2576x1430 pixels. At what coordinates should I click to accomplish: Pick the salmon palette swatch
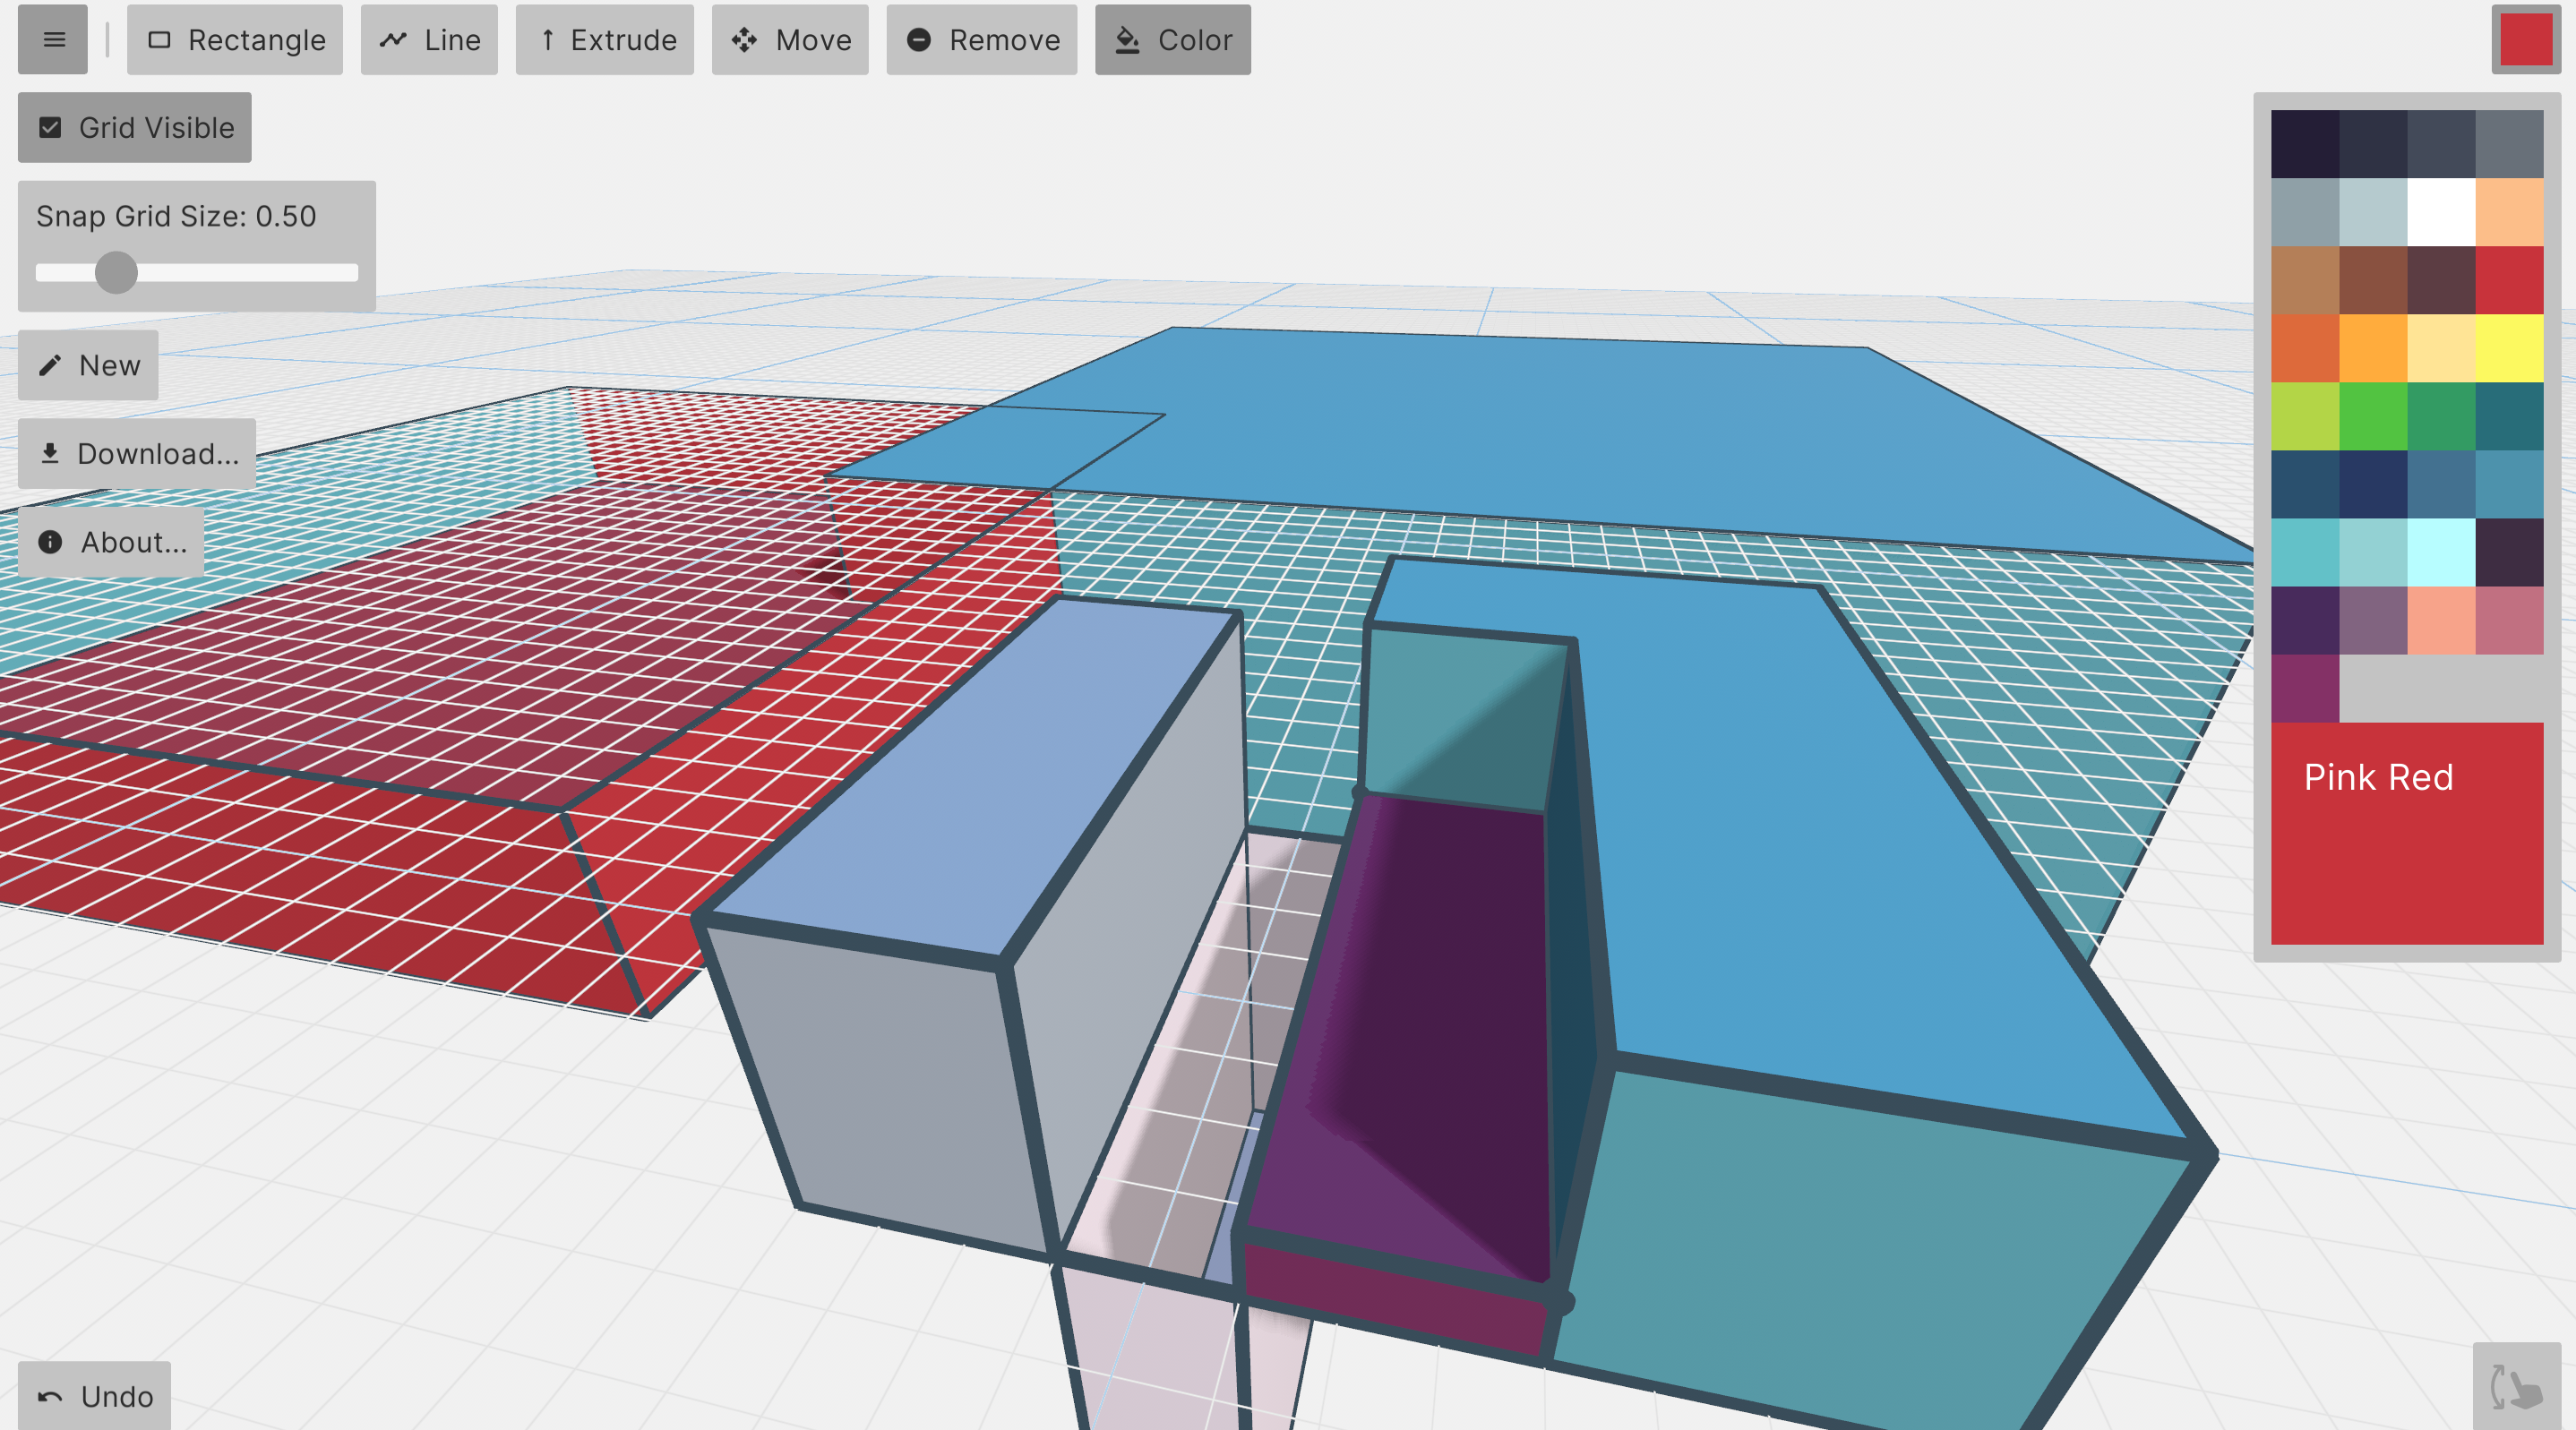click(2441, 620)
